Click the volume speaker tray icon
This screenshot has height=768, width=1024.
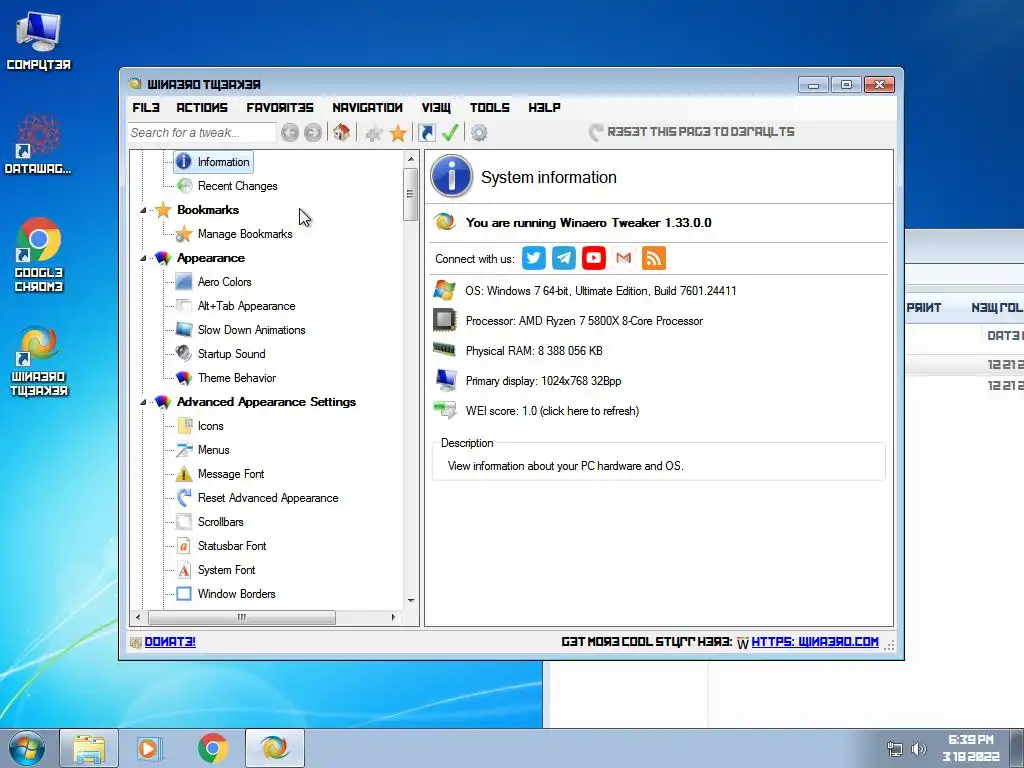tap(919, 749)
